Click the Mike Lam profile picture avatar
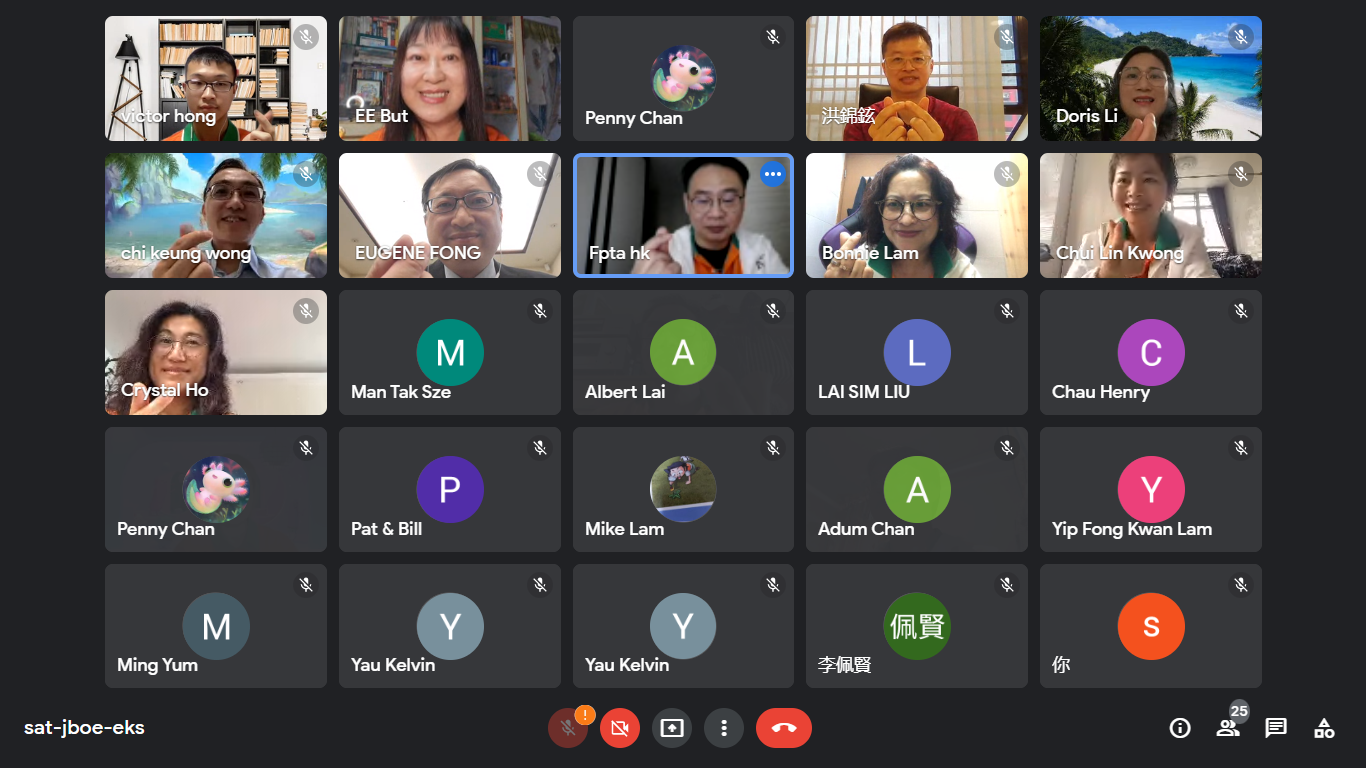The image size is (1366, 768). click(683, 489)
